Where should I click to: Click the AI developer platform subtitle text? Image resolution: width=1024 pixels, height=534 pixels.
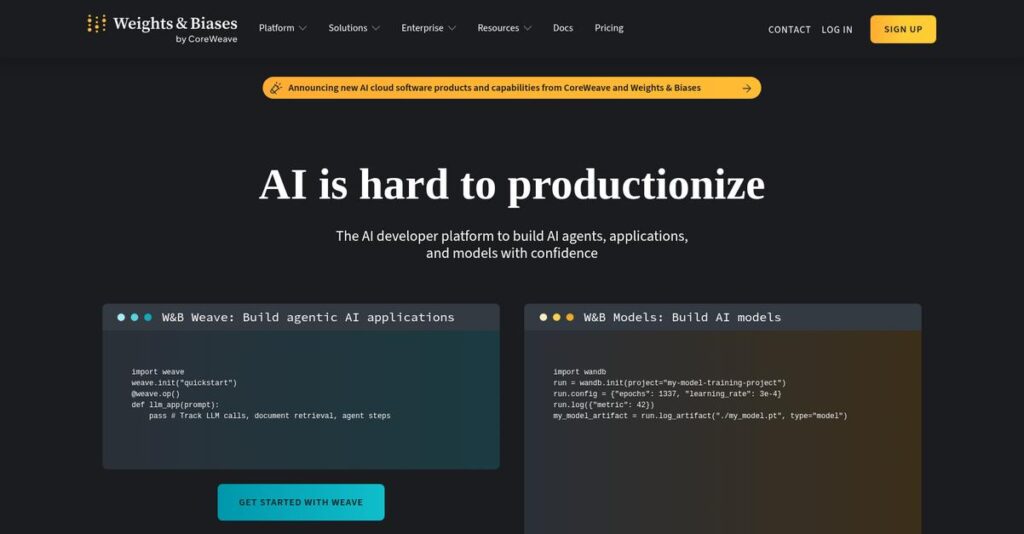click(x=511, y=245)
